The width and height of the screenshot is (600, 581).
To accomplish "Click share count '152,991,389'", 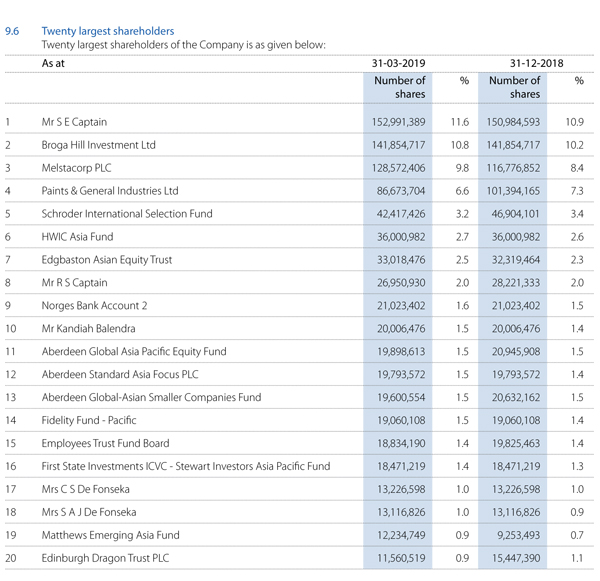I will click(398, 122).
